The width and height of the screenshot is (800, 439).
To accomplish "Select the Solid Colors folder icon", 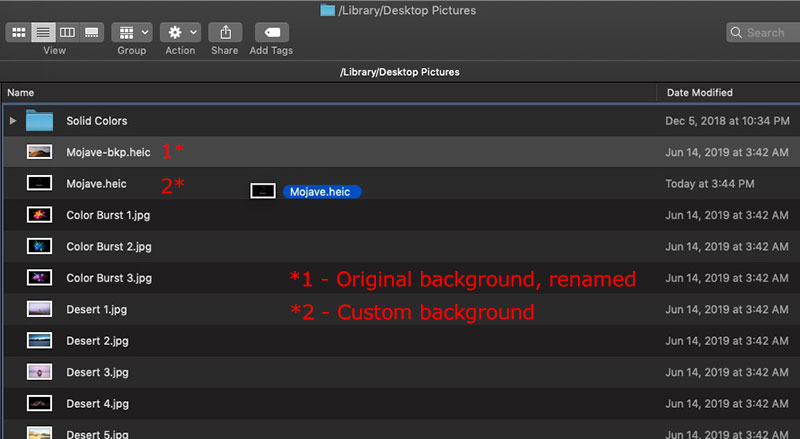I will 40,121.
